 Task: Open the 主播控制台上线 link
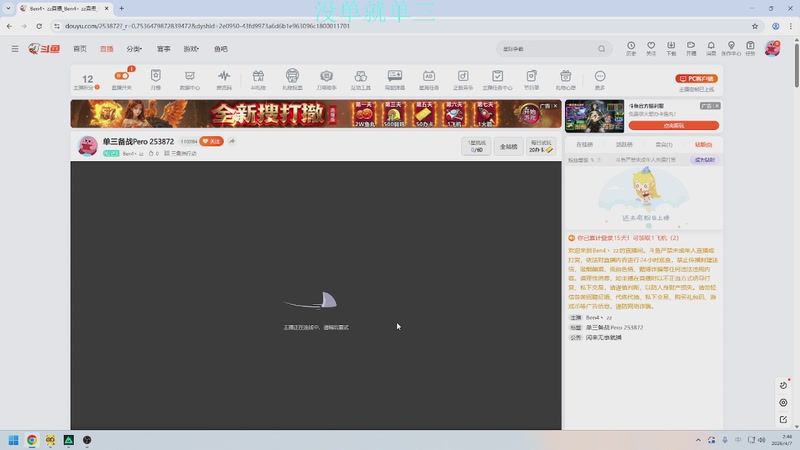[696, 89]
